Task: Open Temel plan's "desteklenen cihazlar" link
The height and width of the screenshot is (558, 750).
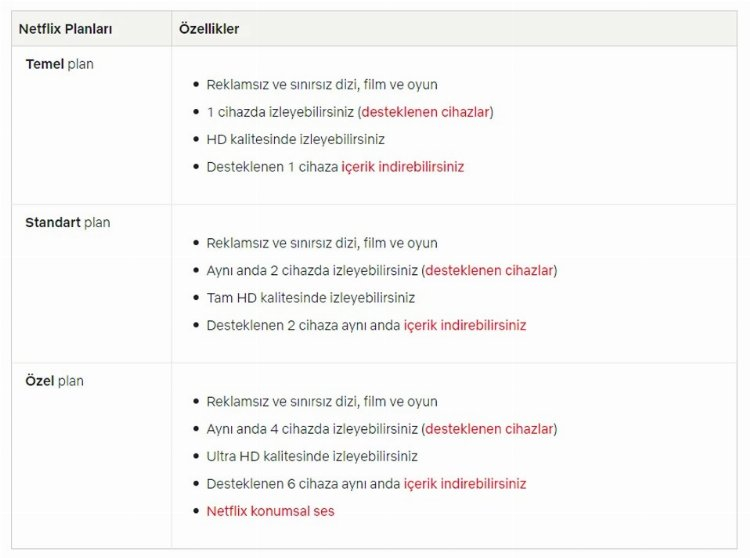Action: point(426,112)
